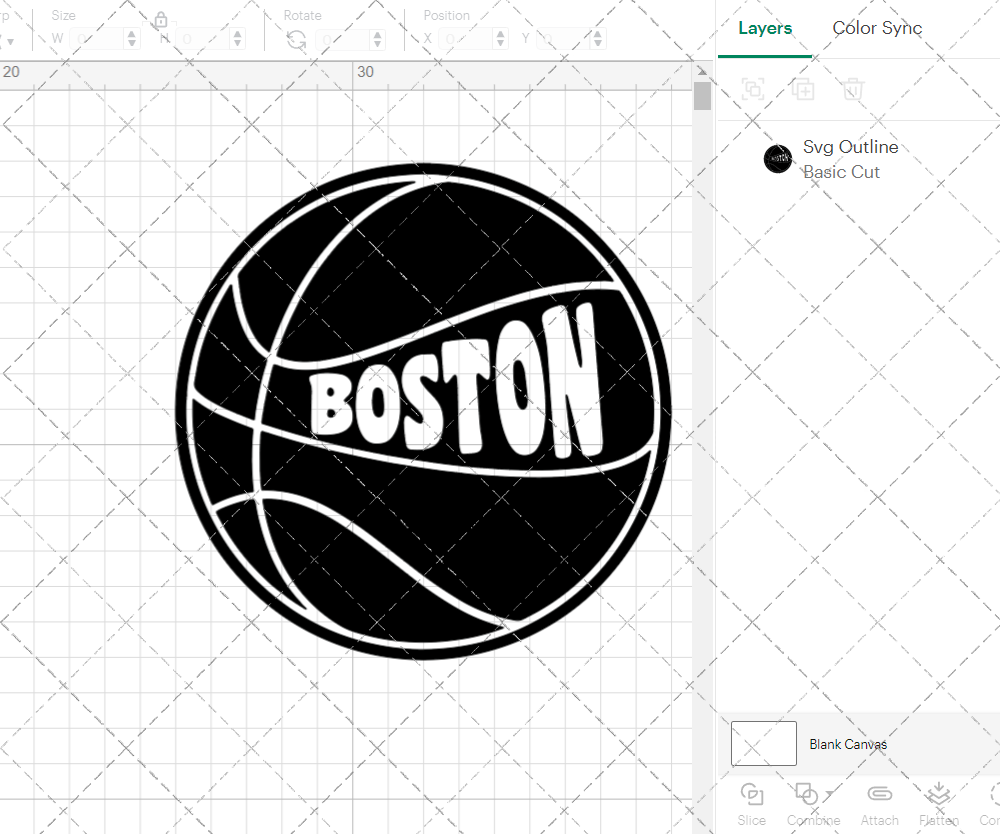Screen dimensions: 1000x834
Task: Click the Combine tool icon
Action: (807, 794)
